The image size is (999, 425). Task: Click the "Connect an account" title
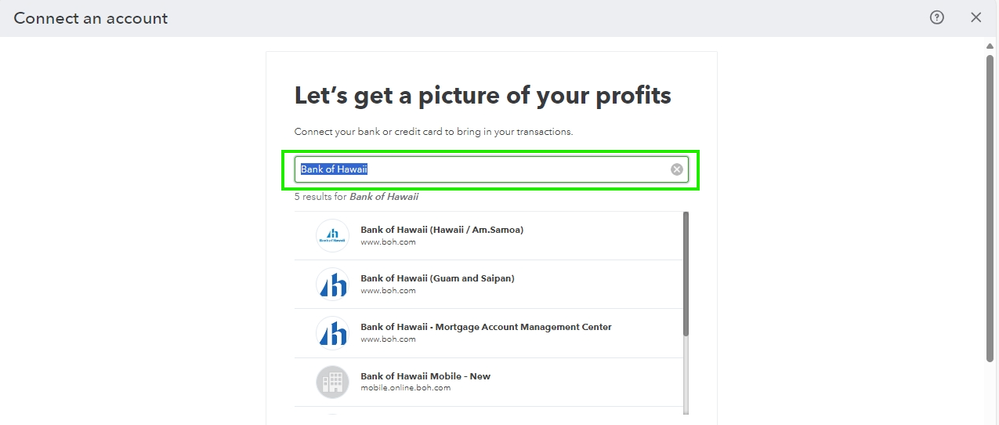pos(91,18)
